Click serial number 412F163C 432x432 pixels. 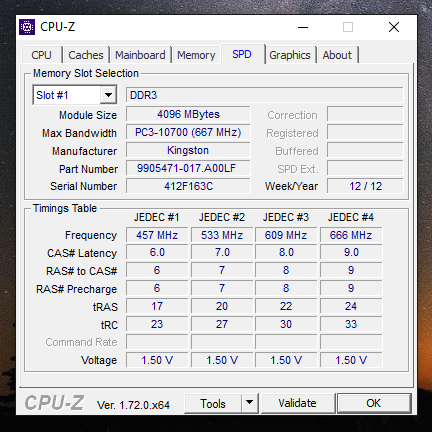[188, 186]
